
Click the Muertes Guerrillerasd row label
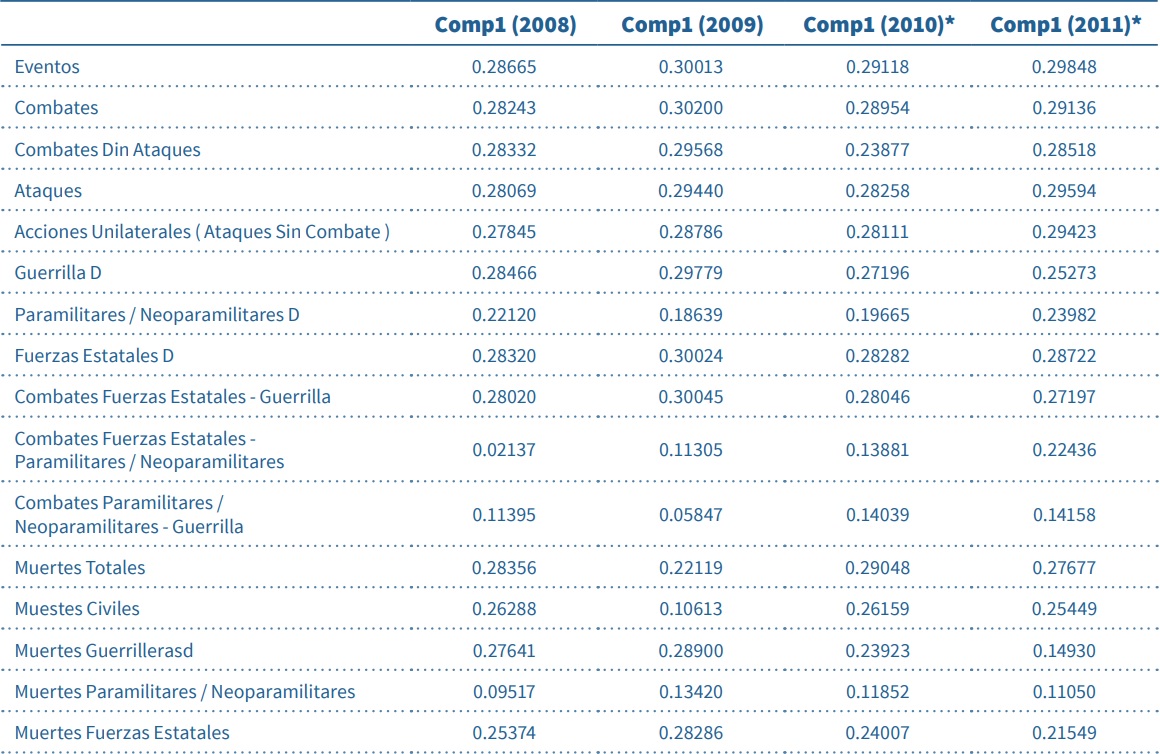104,651
